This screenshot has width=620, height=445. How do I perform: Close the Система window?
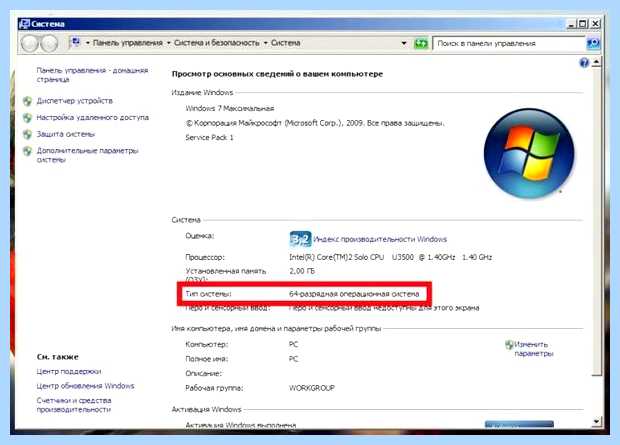click(595, 24)
